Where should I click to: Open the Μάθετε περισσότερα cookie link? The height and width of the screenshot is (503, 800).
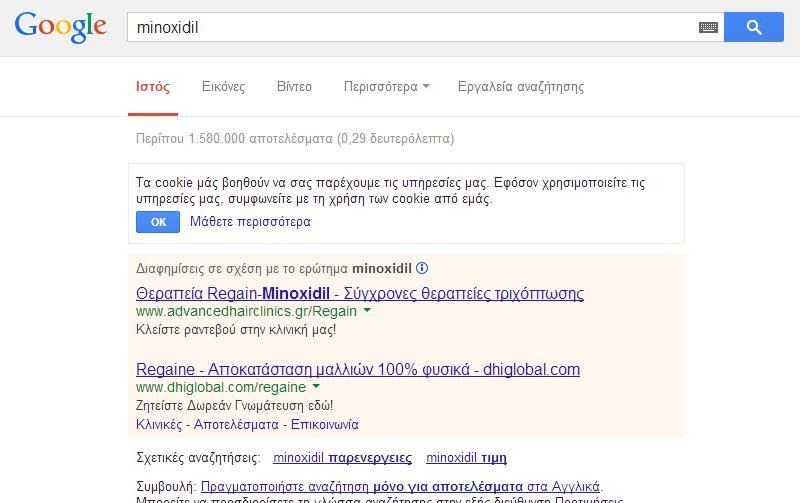(x=250, y=222)
